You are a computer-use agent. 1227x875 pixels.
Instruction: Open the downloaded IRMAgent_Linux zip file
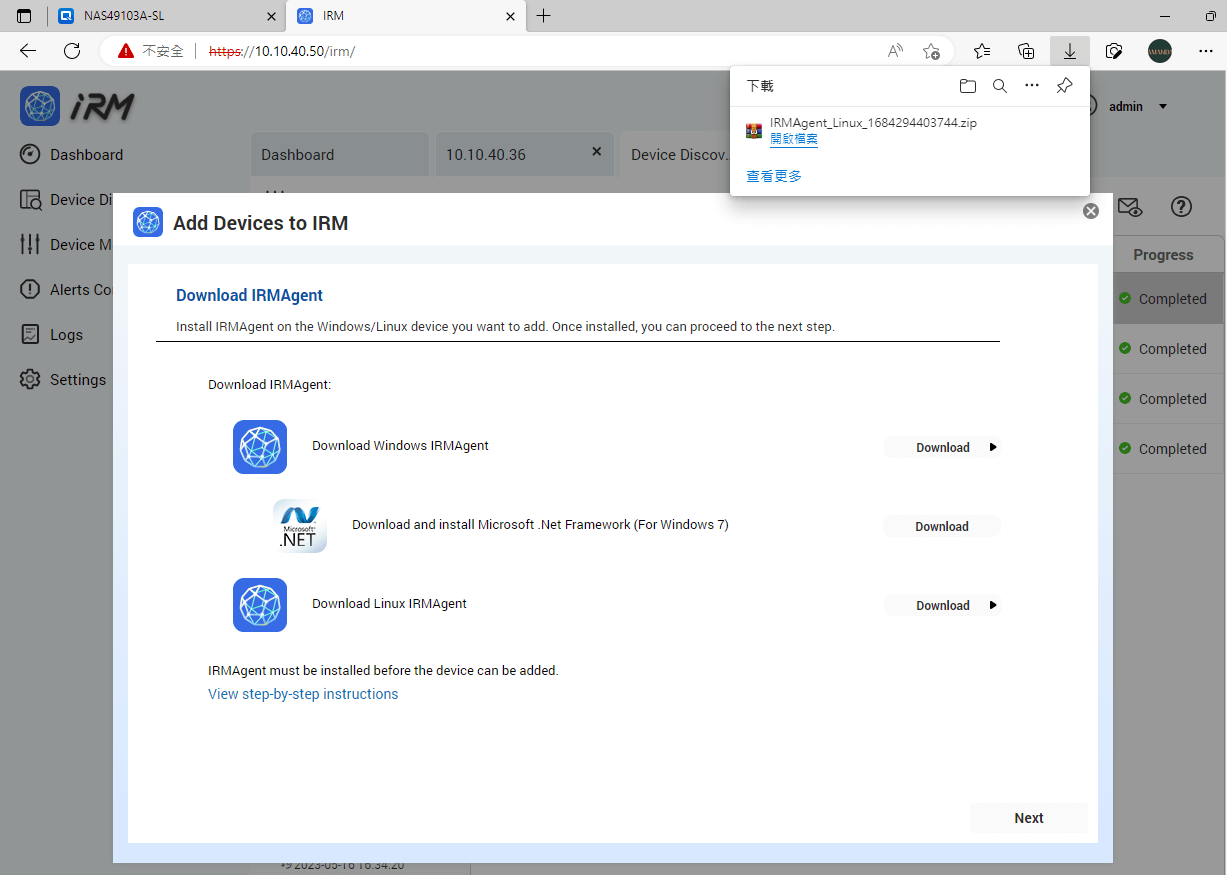tap(793, 138)
